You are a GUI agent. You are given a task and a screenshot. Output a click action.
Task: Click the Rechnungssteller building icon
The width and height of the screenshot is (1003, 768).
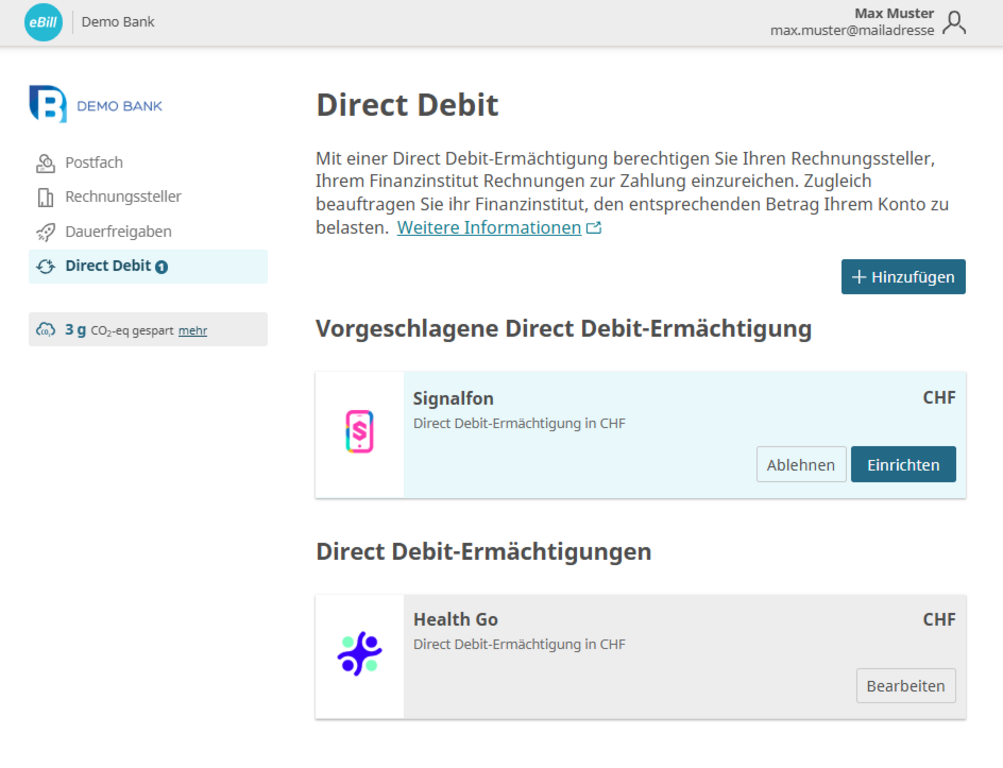coord(46,197)
